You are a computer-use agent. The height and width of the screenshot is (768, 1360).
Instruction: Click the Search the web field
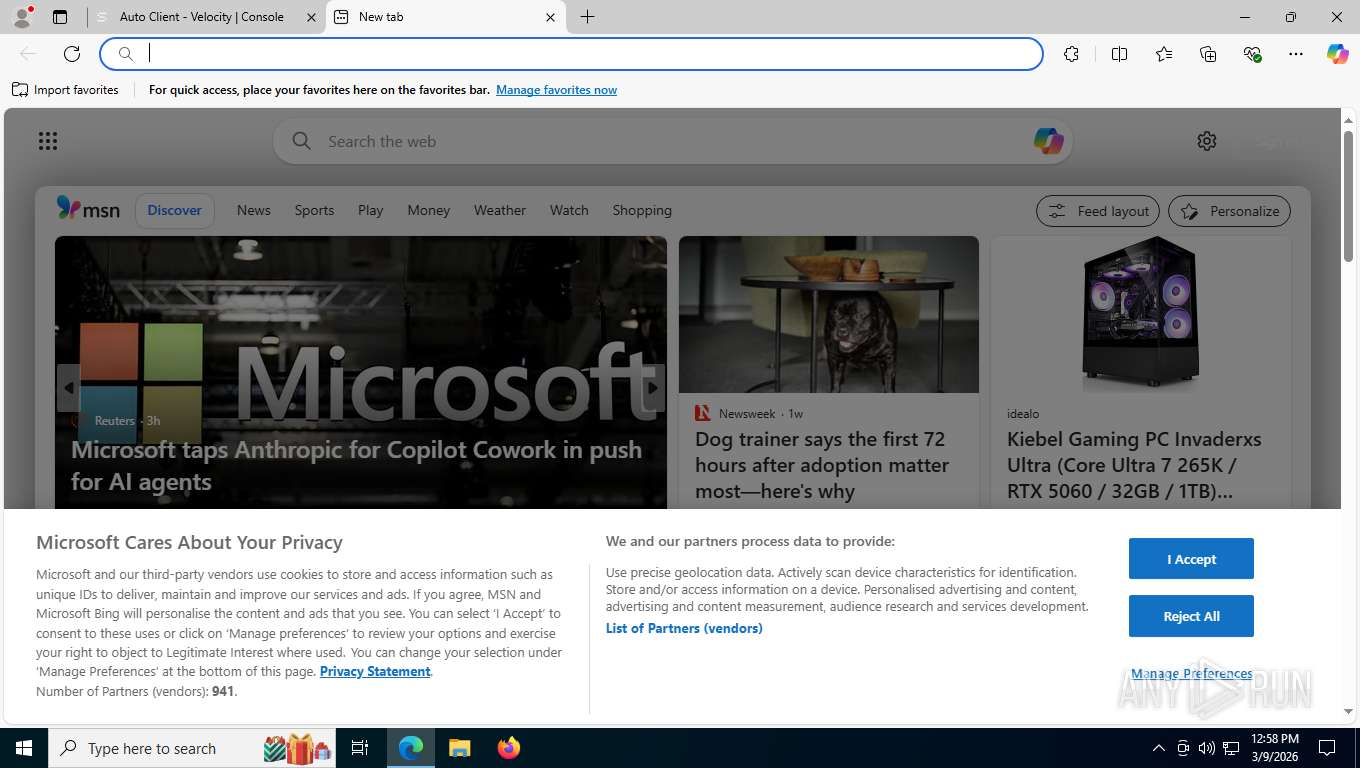click(x=672, y=141)
